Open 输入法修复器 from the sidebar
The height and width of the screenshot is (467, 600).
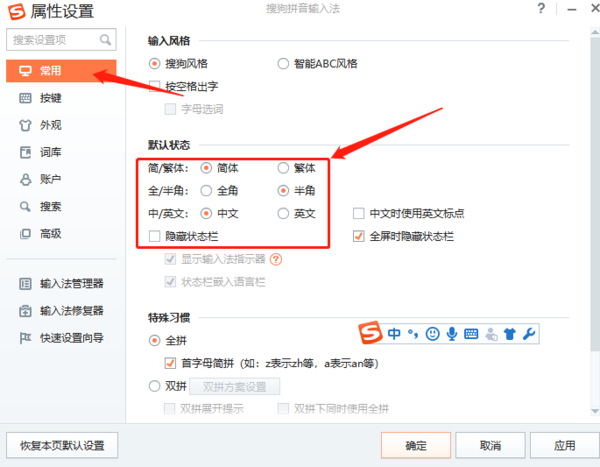coord(61,311)
